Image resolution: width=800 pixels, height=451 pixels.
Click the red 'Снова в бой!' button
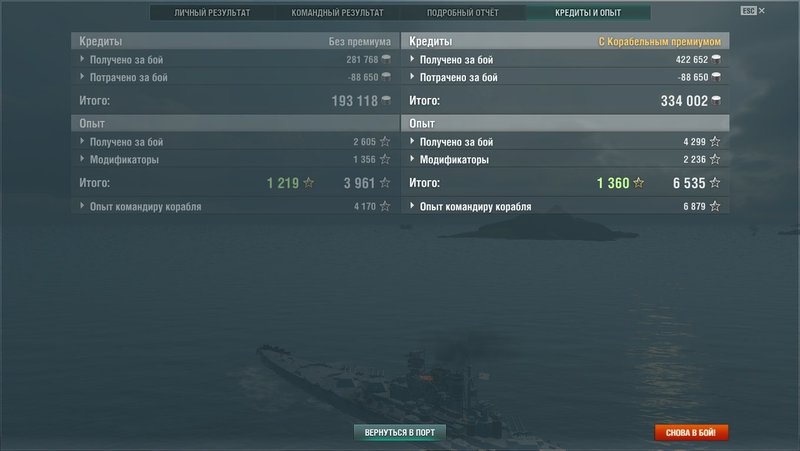click(x=691, y=433)
